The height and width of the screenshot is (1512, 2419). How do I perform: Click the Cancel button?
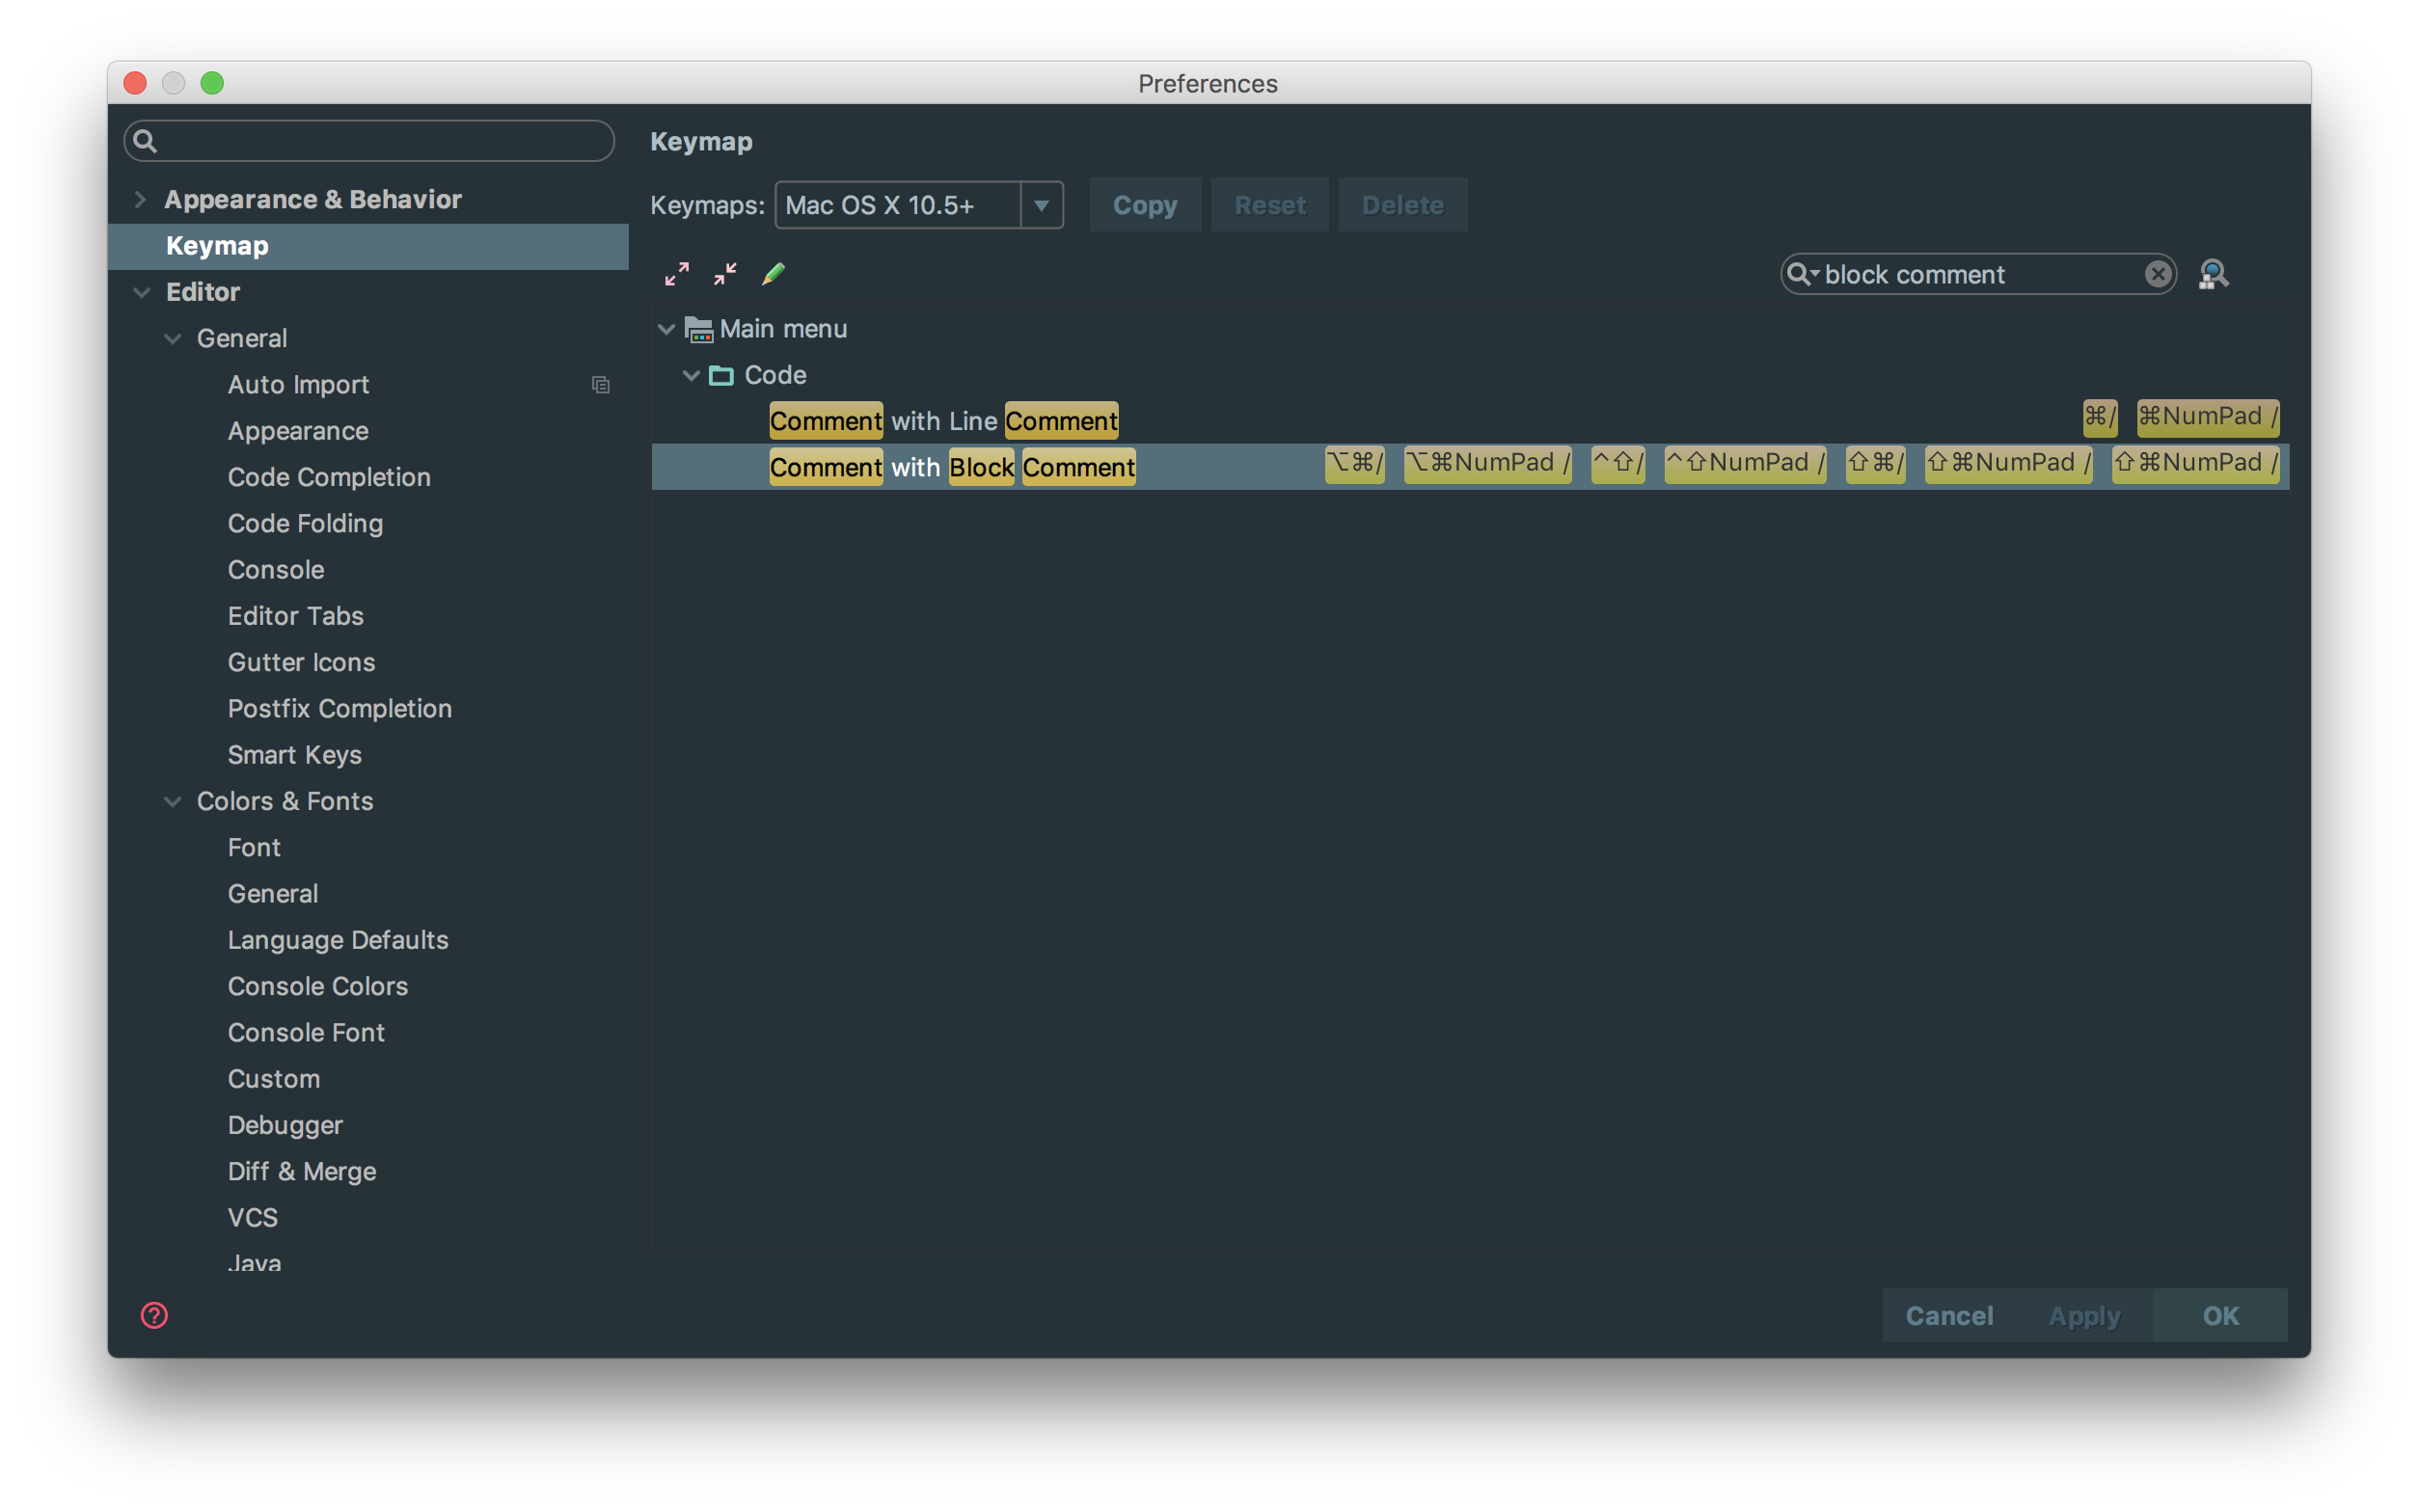(x=1949, y=1316)
